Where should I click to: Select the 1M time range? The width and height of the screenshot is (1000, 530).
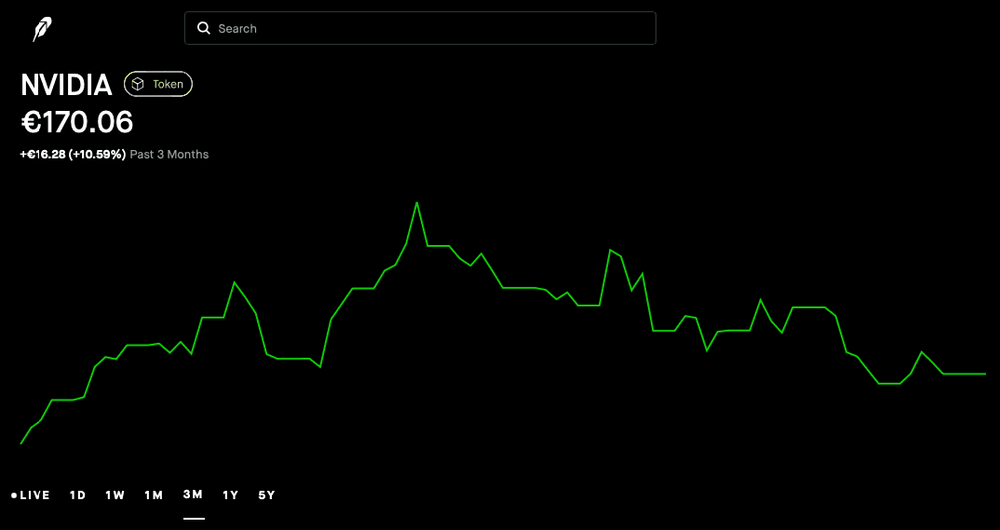154,495
